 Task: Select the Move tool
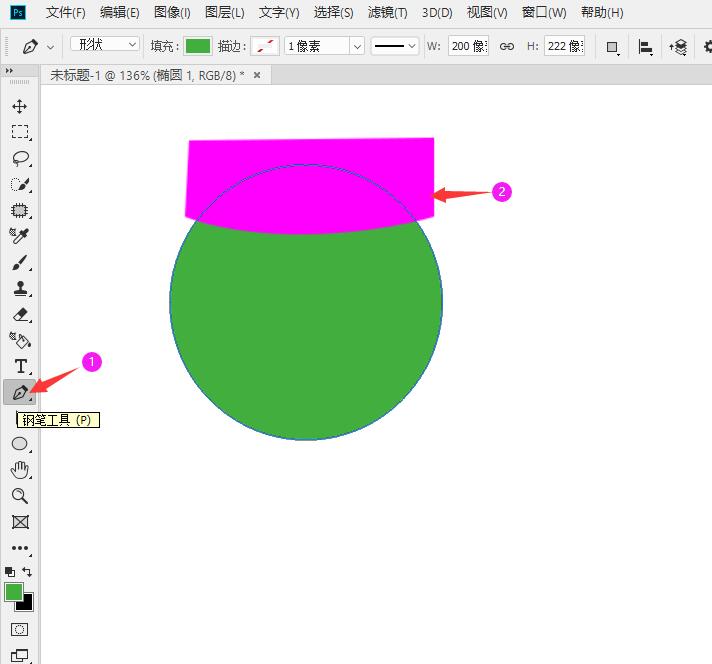click(19, 106)
